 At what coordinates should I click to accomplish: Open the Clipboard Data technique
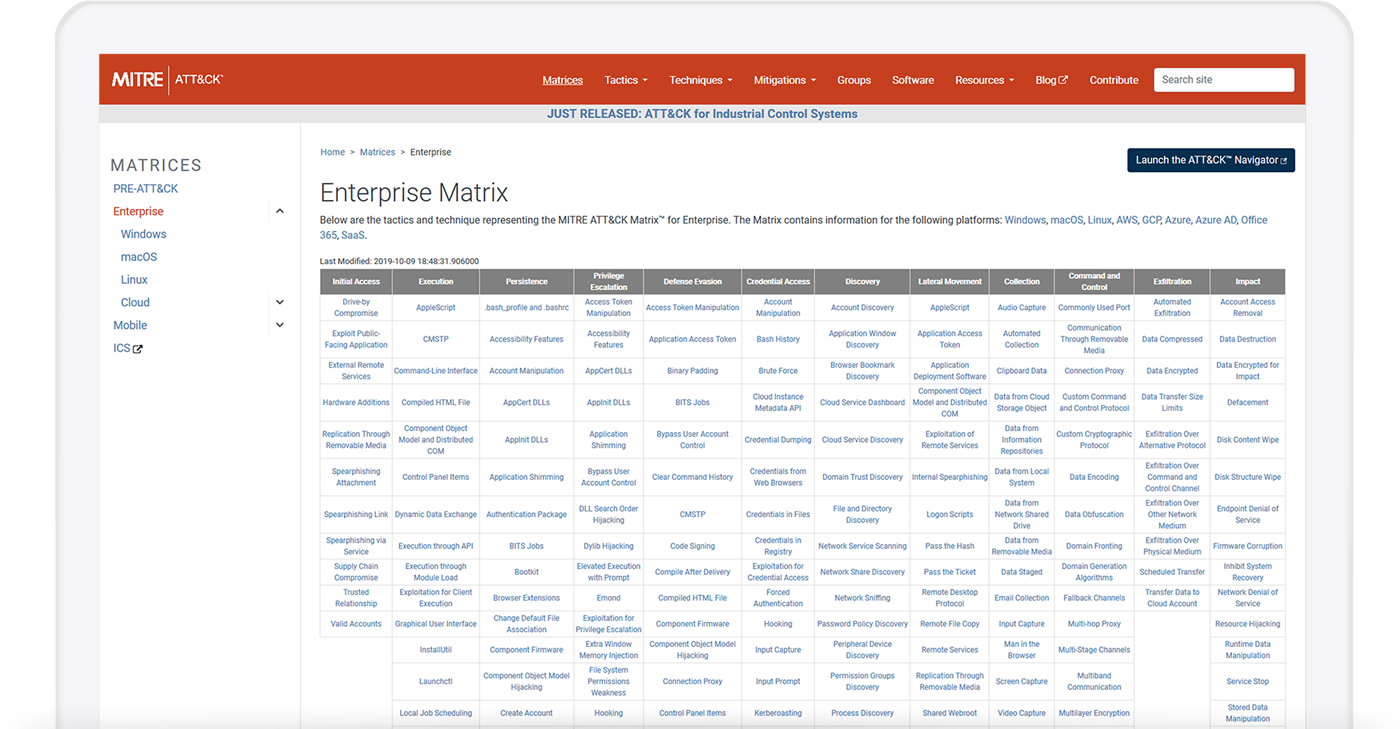[1022, 371]
